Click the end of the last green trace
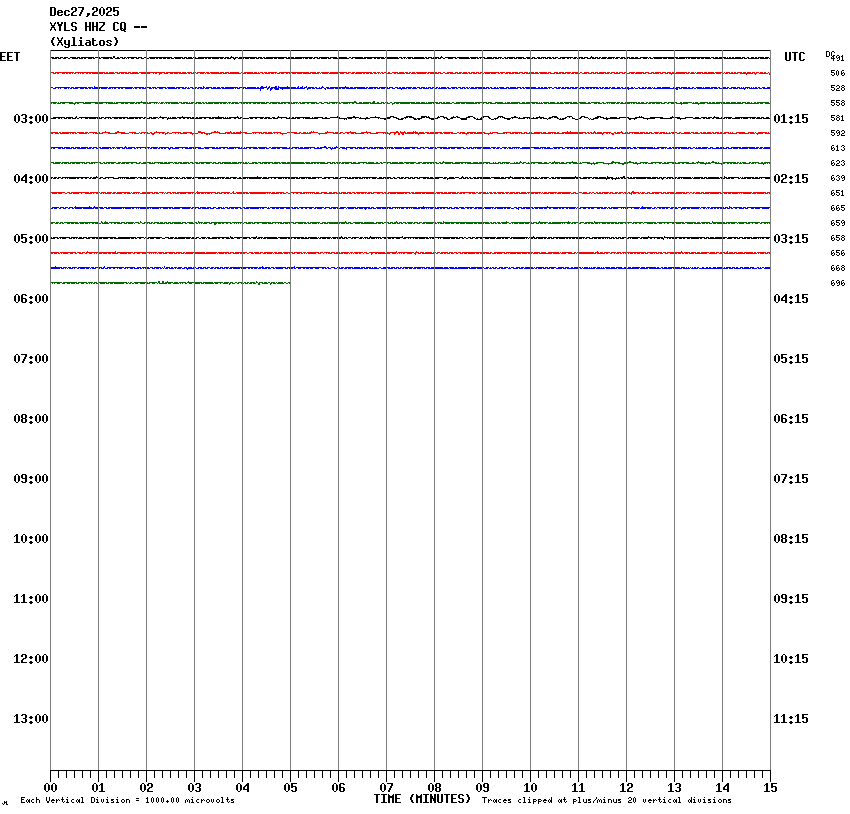Viewport: 850px width, 814px height. [288, 283]
